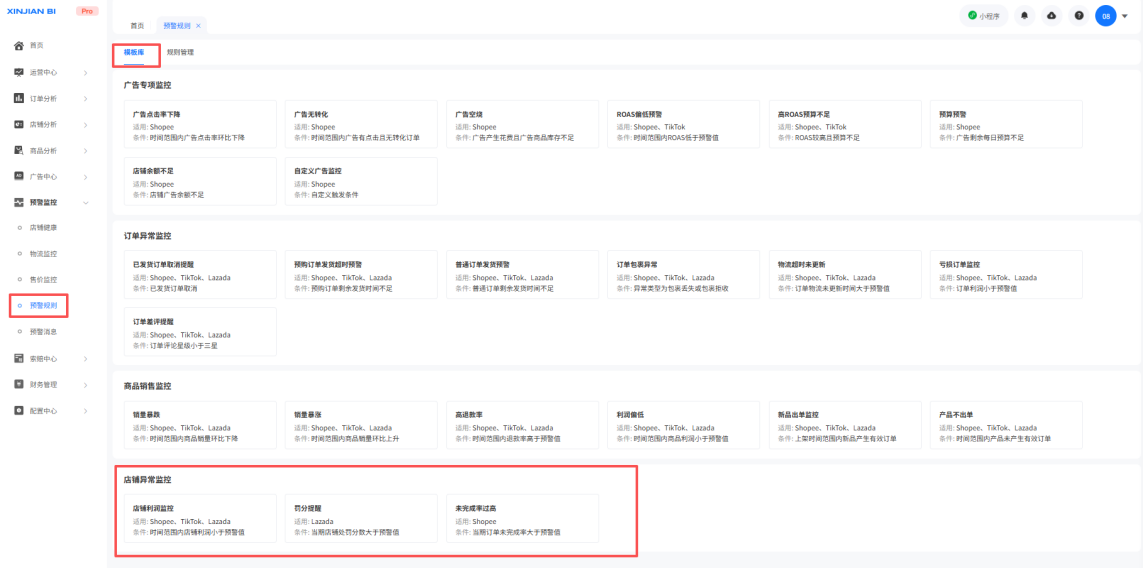Switch to the 规则管理 tab
Image resolution: width=1143 pixels, height=568 pixels.
pos(180,52)
